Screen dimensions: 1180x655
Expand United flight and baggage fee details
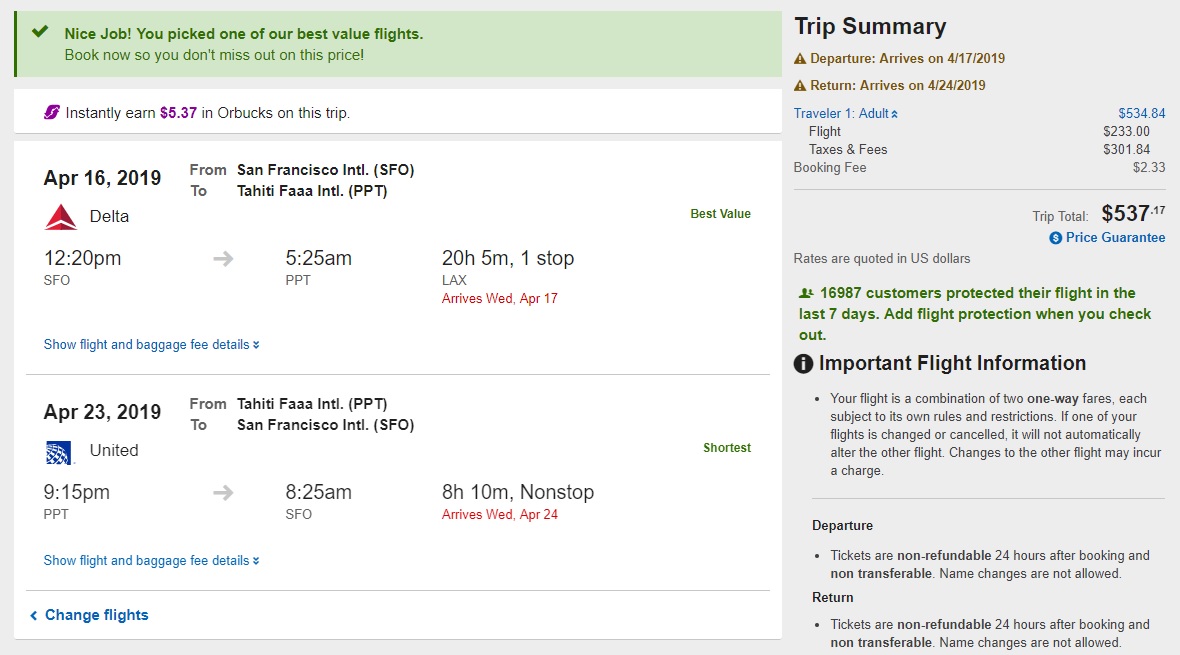click(151, 560)
